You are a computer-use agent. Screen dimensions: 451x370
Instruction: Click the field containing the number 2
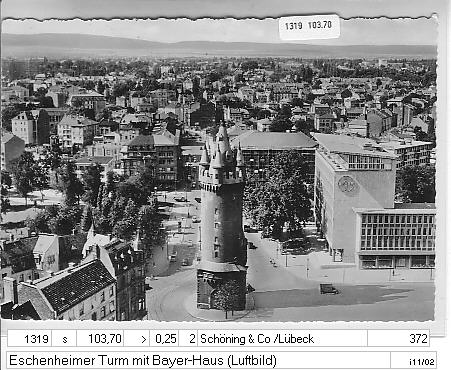point(188,339)
